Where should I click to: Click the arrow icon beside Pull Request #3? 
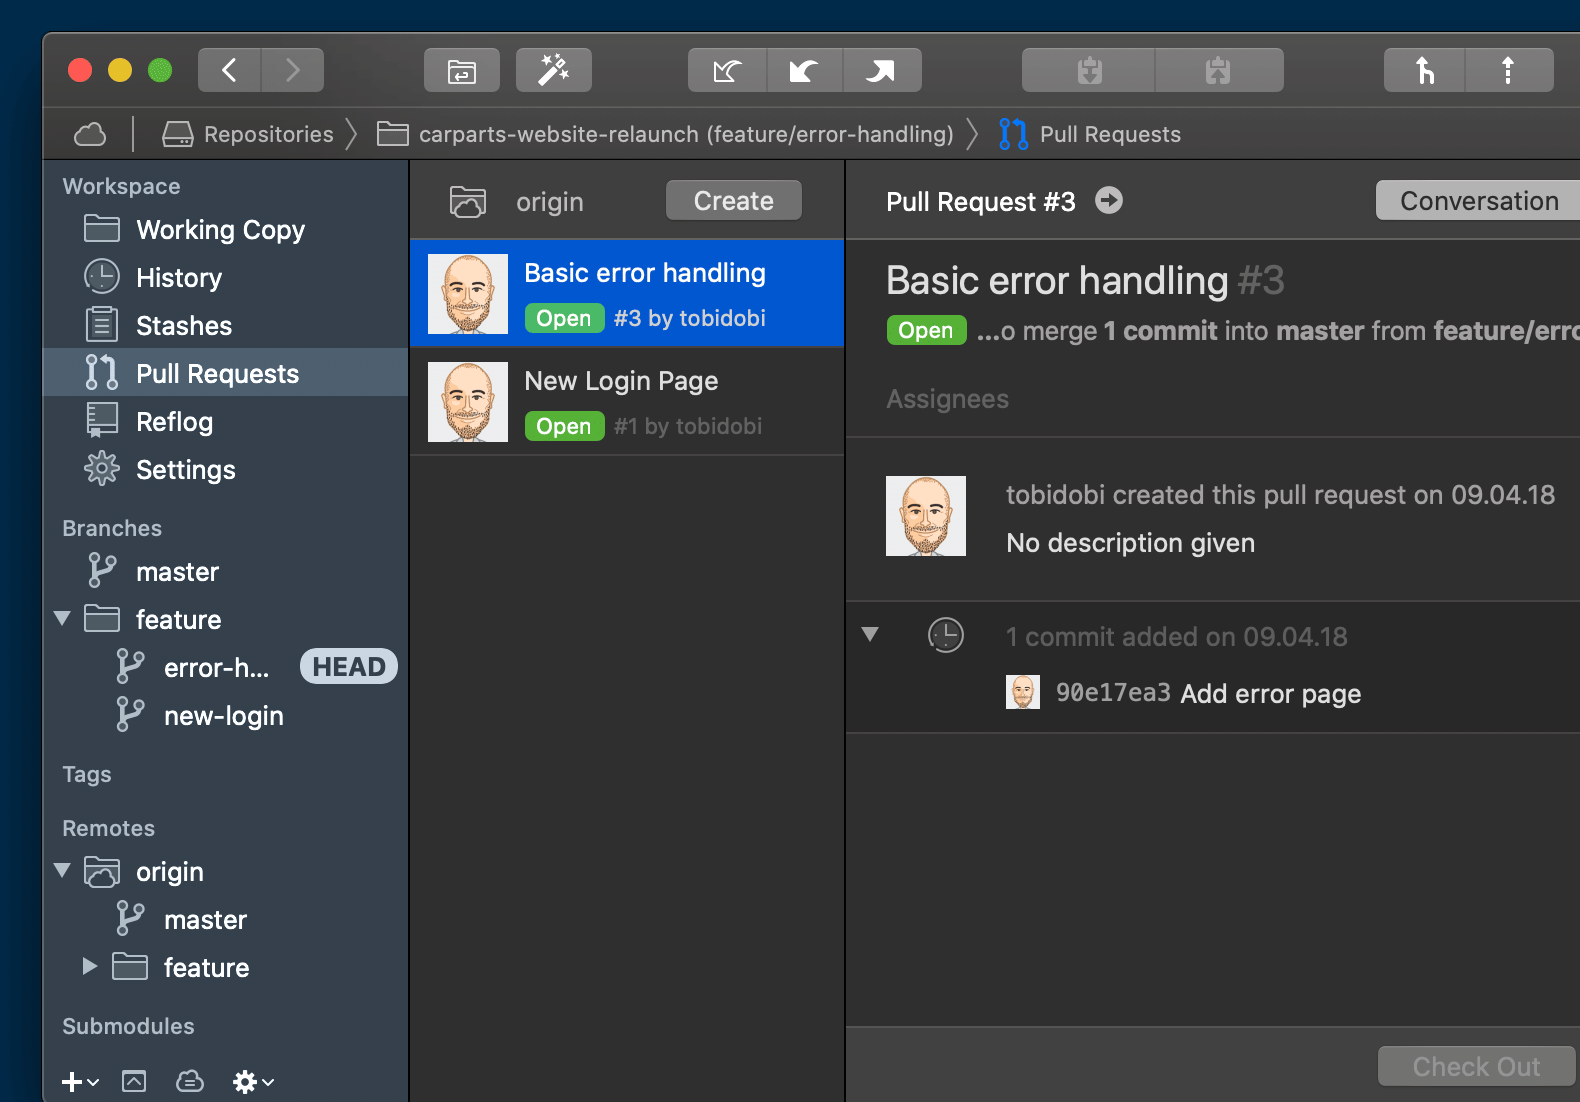click(1108, 201)
